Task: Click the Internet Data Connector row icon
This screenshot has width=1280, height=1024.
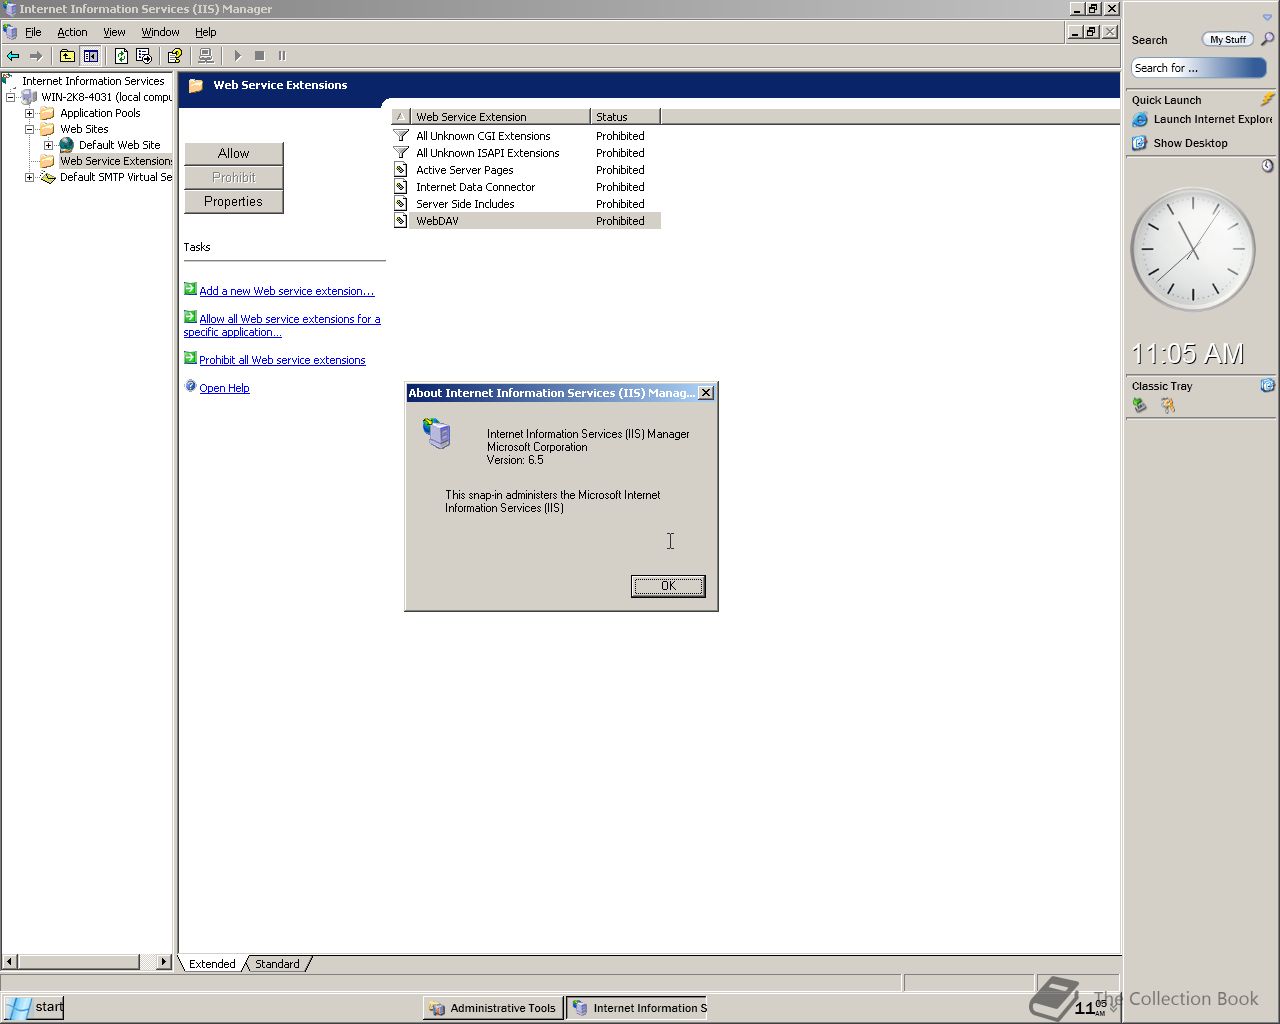Action: (401, 187)
